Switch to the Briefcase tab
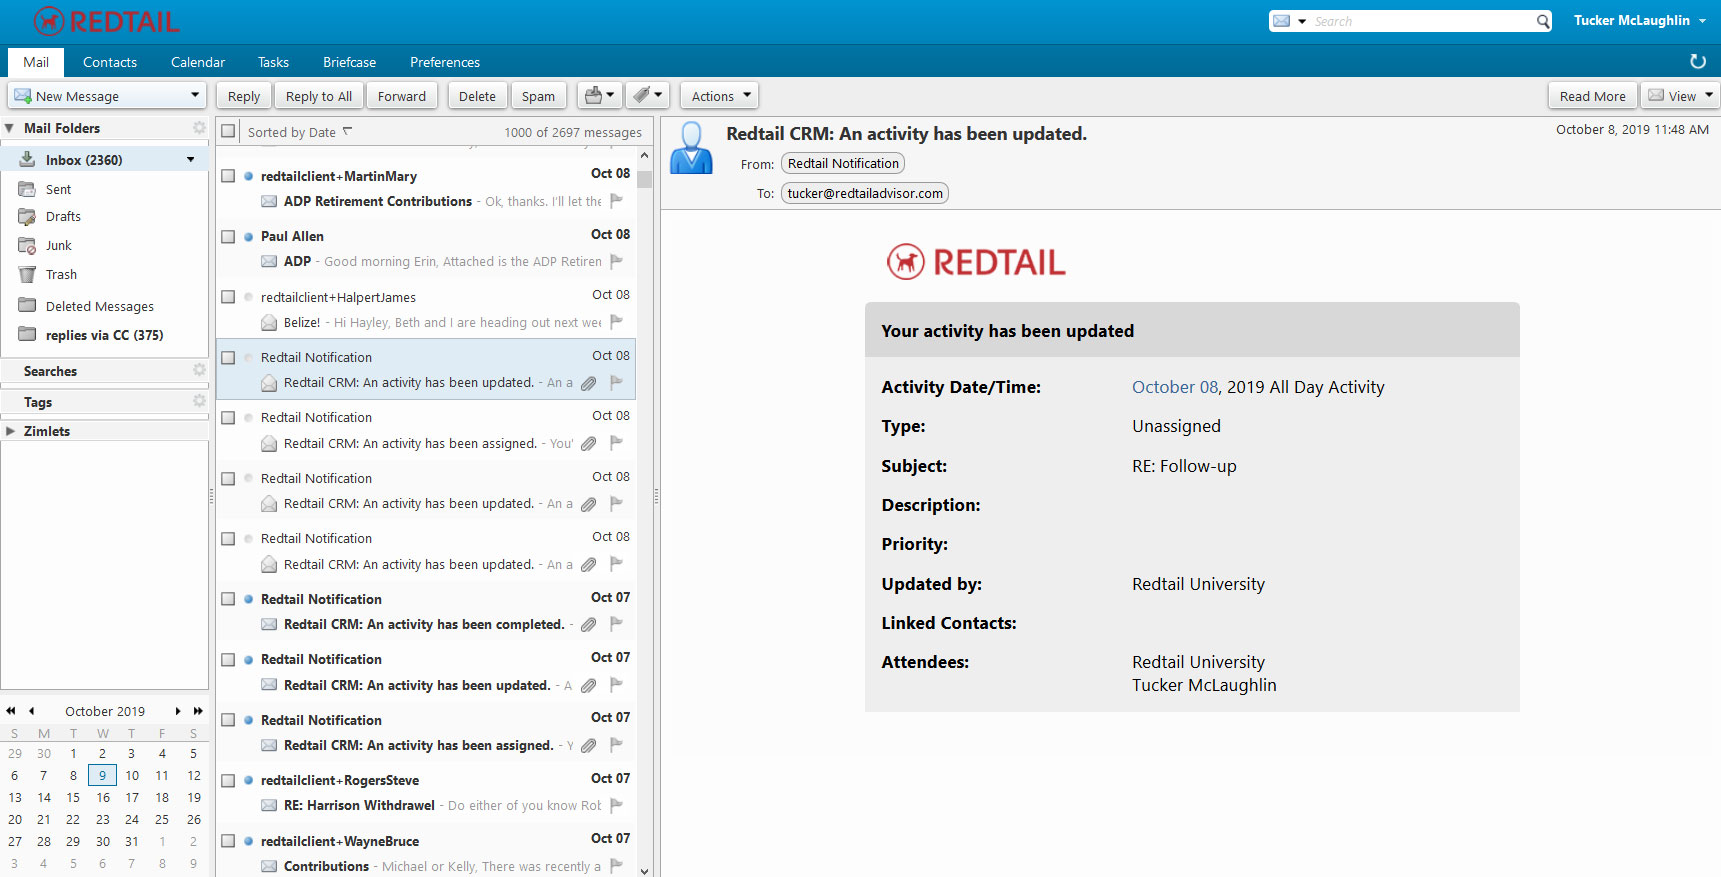1721x877 pixels. tap(349, 62)
